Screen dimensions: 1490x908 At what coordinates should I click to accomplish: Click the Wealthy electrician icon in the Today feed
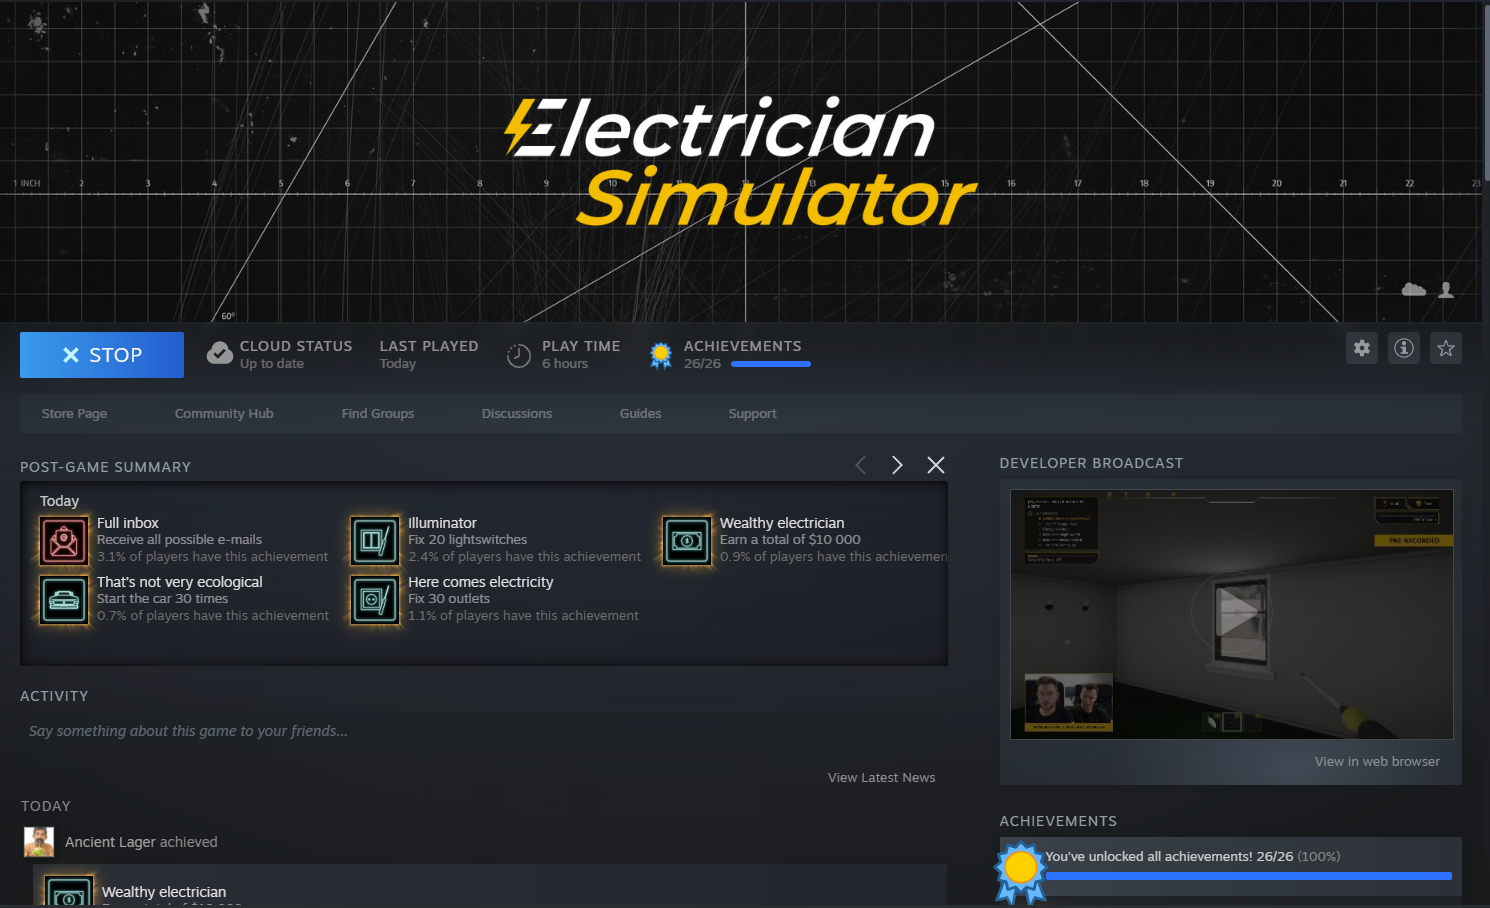click(x=69, y=892)
